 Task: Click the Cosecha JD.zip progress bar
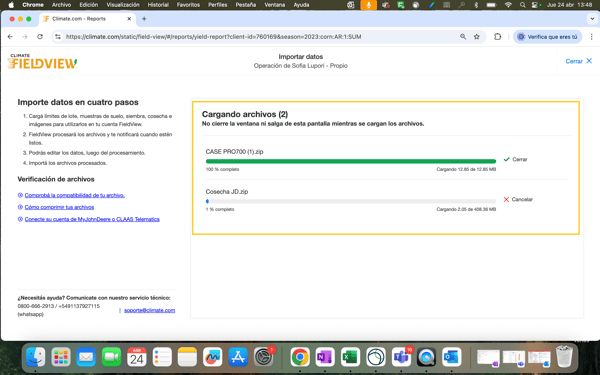click(351, 201)
